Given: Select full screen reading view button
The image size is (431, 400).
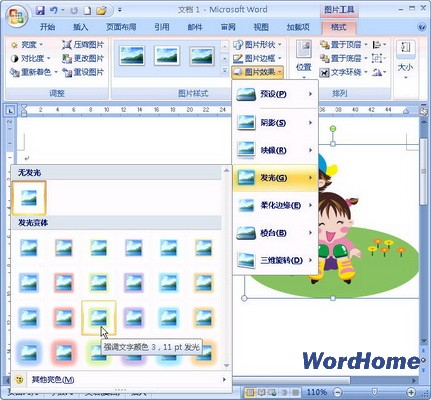Looking at the screenshot, I should pos(261,392).
